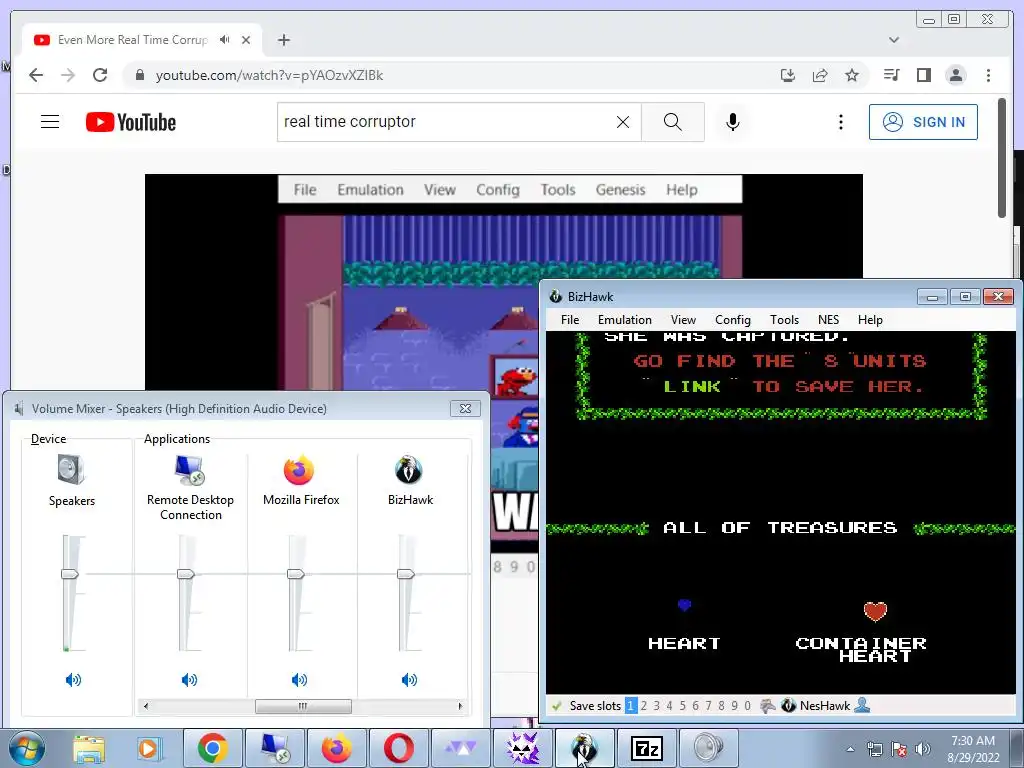1024x768 pixels.
Task: Open the BizHawk Tools menu
Action: pyautogui.click(x=784, y=319)
